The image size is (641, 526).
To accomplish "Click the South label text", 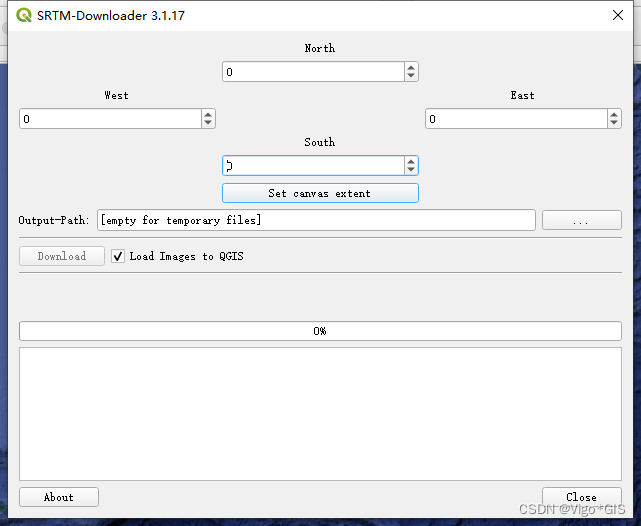I will (320, 142).
